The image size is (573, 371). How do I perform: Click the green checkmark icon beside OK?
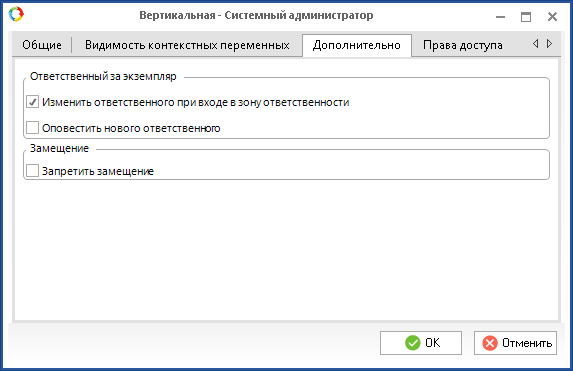(x=413, y=343)
